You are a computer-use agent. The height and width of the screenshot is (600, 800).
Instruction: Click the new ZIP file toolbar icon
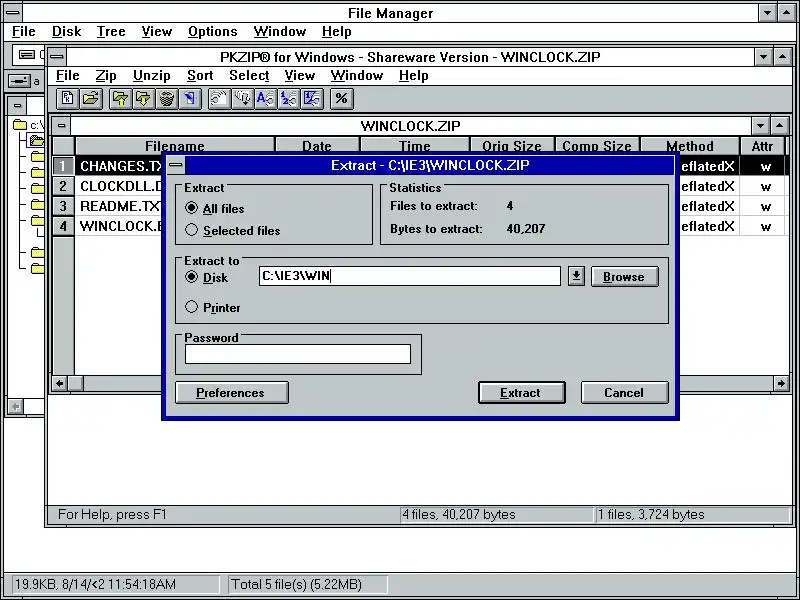click(67, 98)
